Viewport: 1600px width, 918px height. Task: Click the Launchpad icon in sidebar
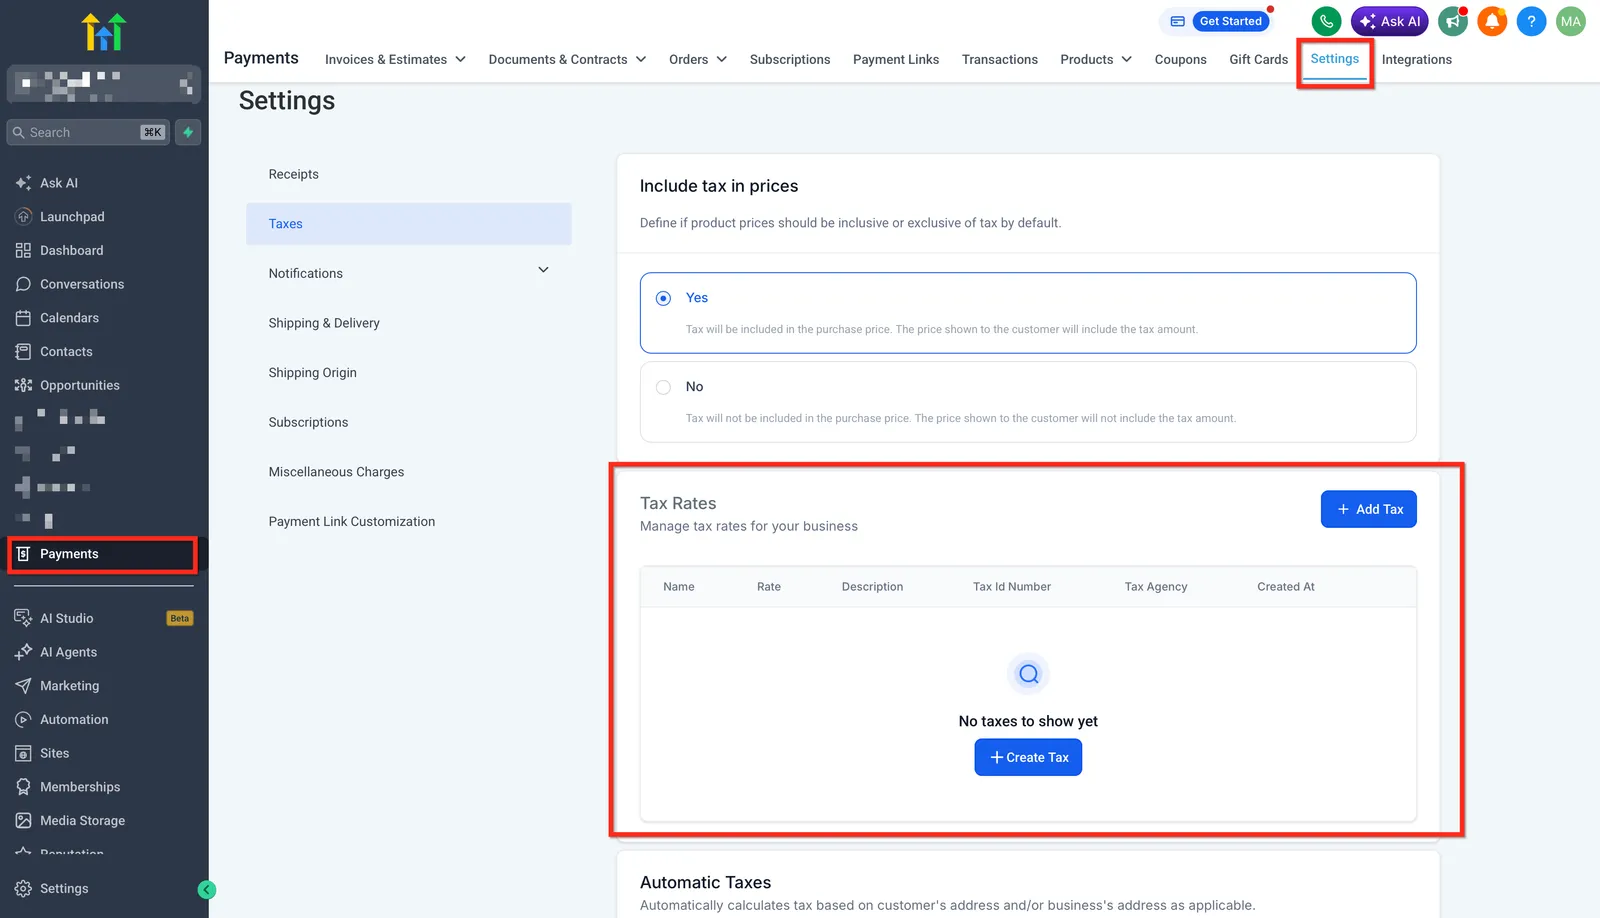click(x=23, y=217)
